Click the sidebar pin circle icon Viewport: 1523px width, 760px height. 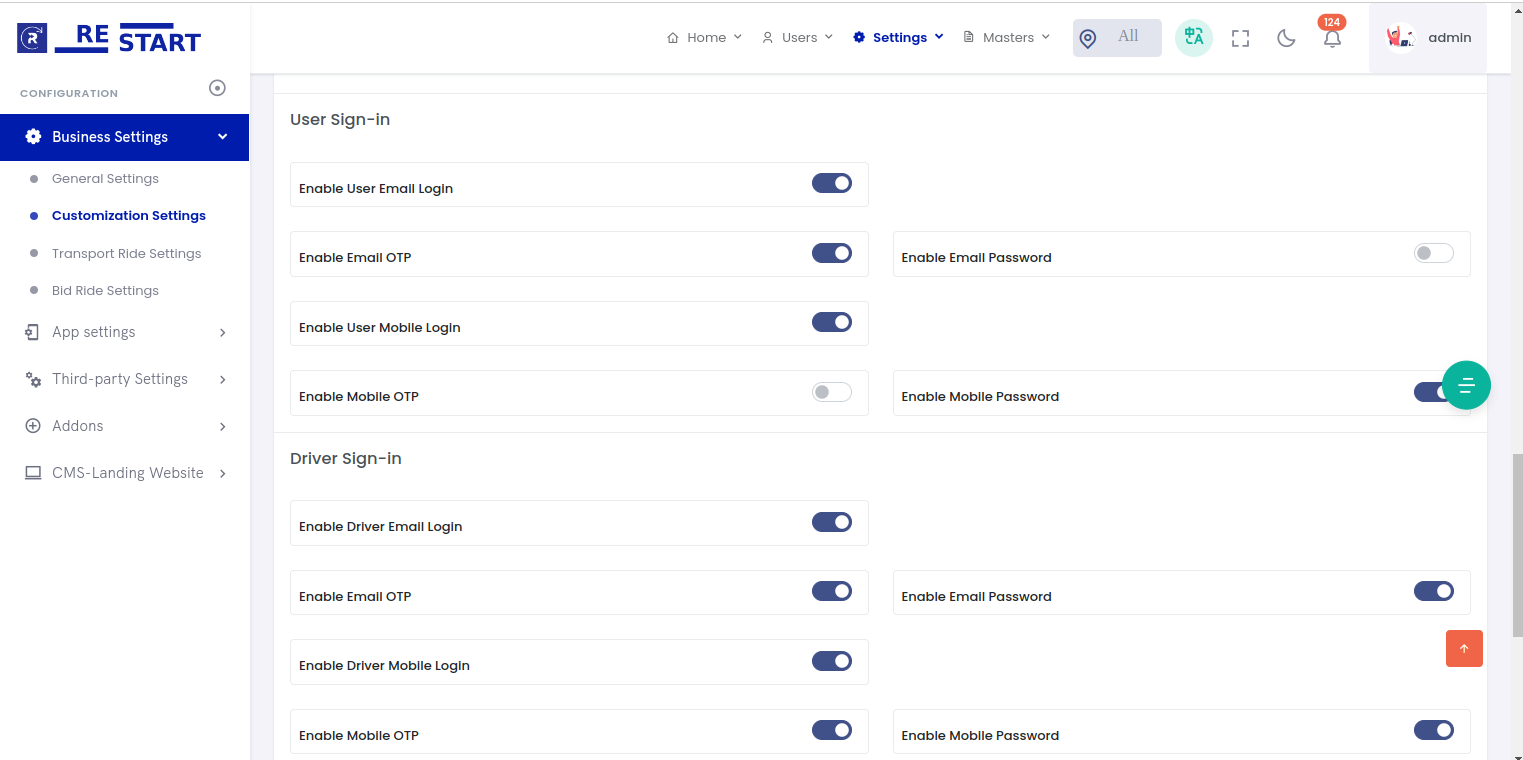pos(217,88)
